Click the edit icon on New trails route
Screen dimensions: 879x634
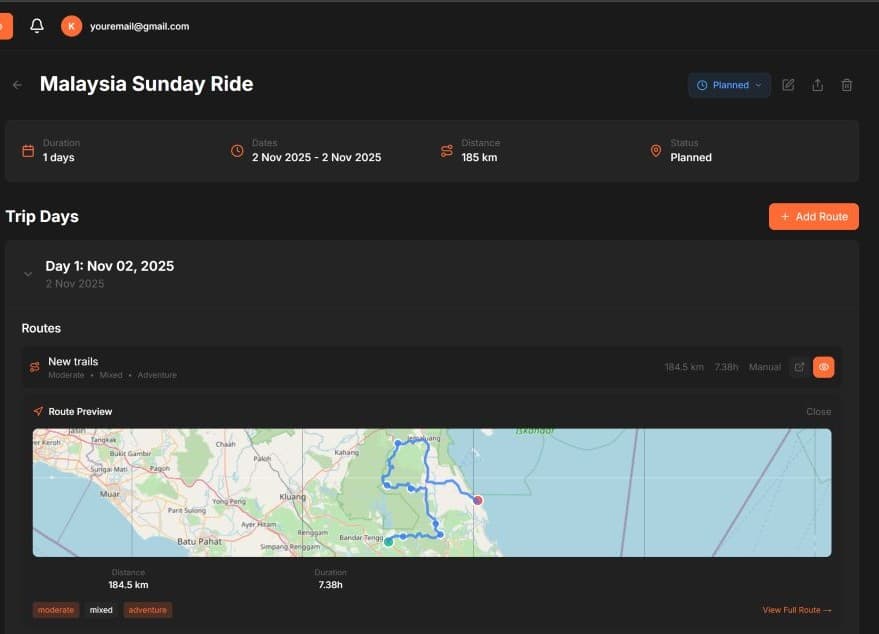coord(799,366)
